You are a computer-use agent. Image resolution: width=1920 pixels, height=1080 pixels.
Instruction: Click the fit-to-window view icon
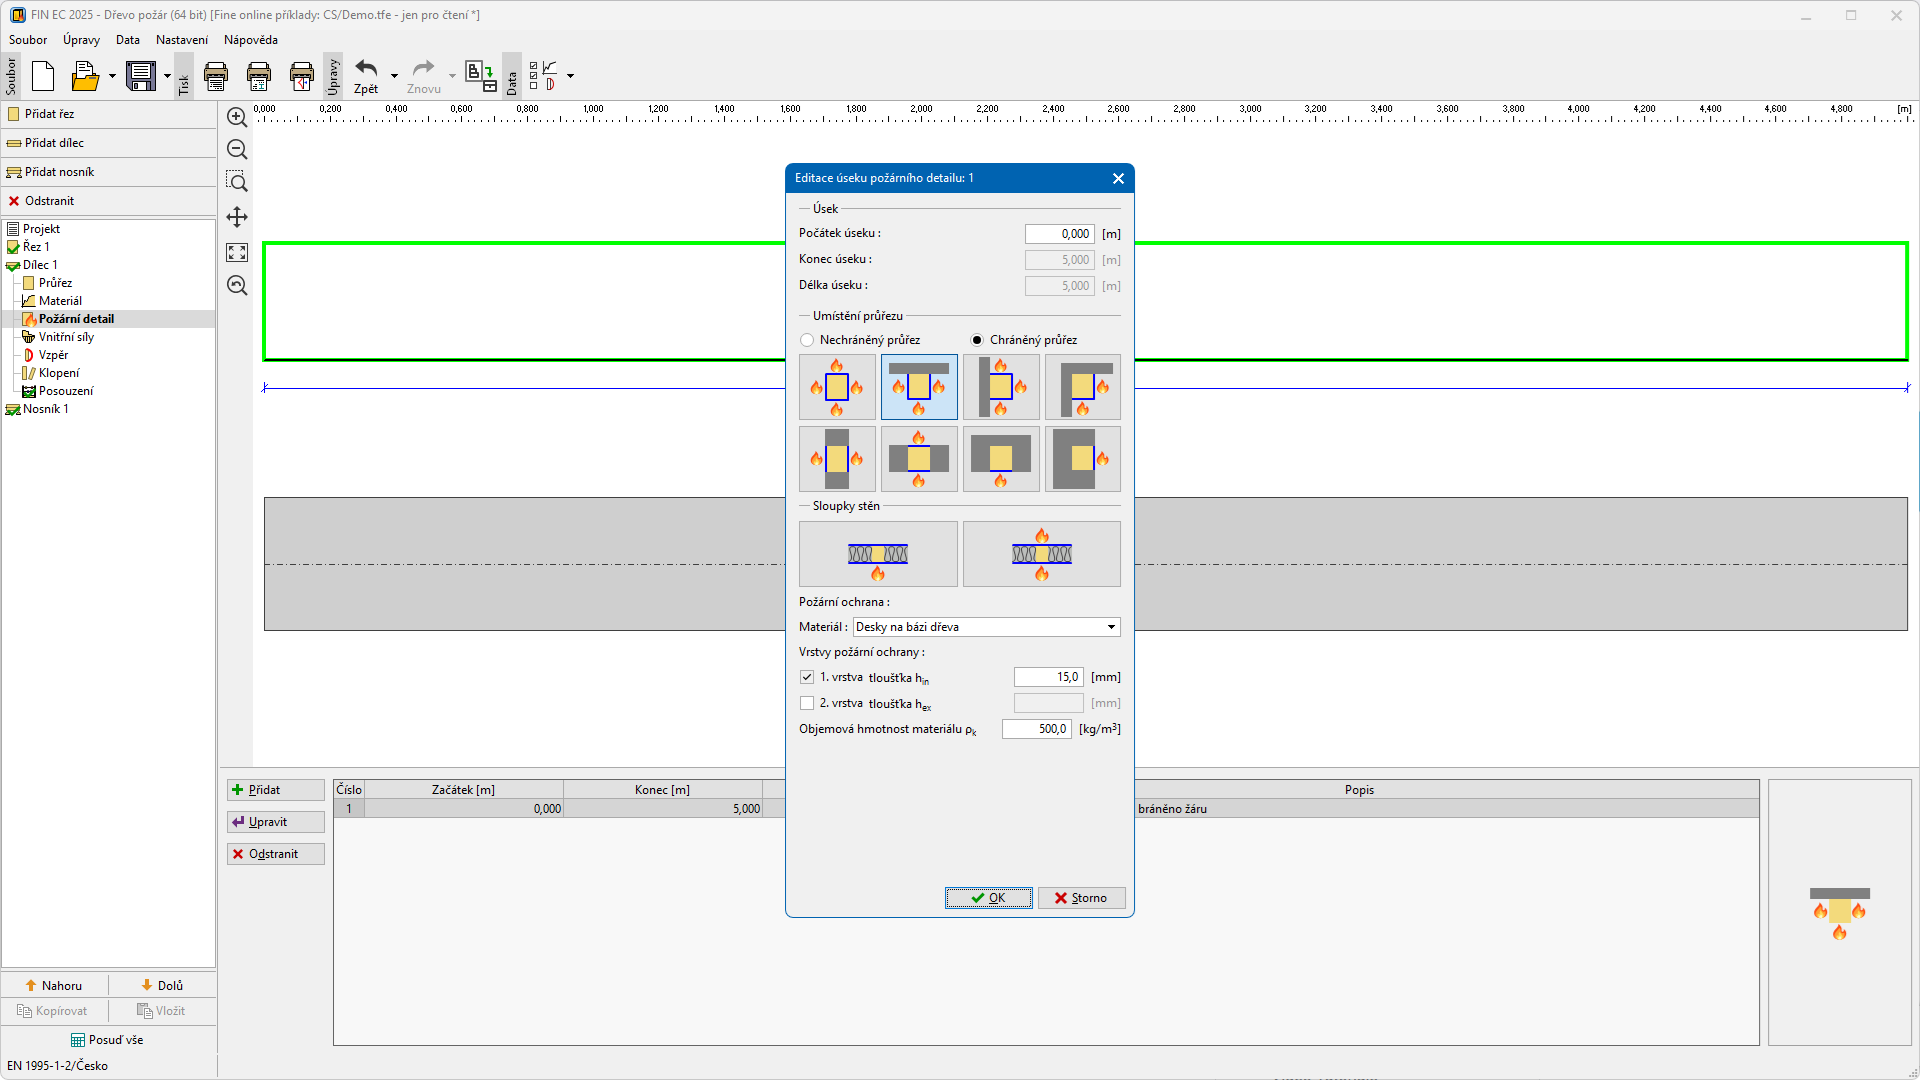click(x=237, y=252)
